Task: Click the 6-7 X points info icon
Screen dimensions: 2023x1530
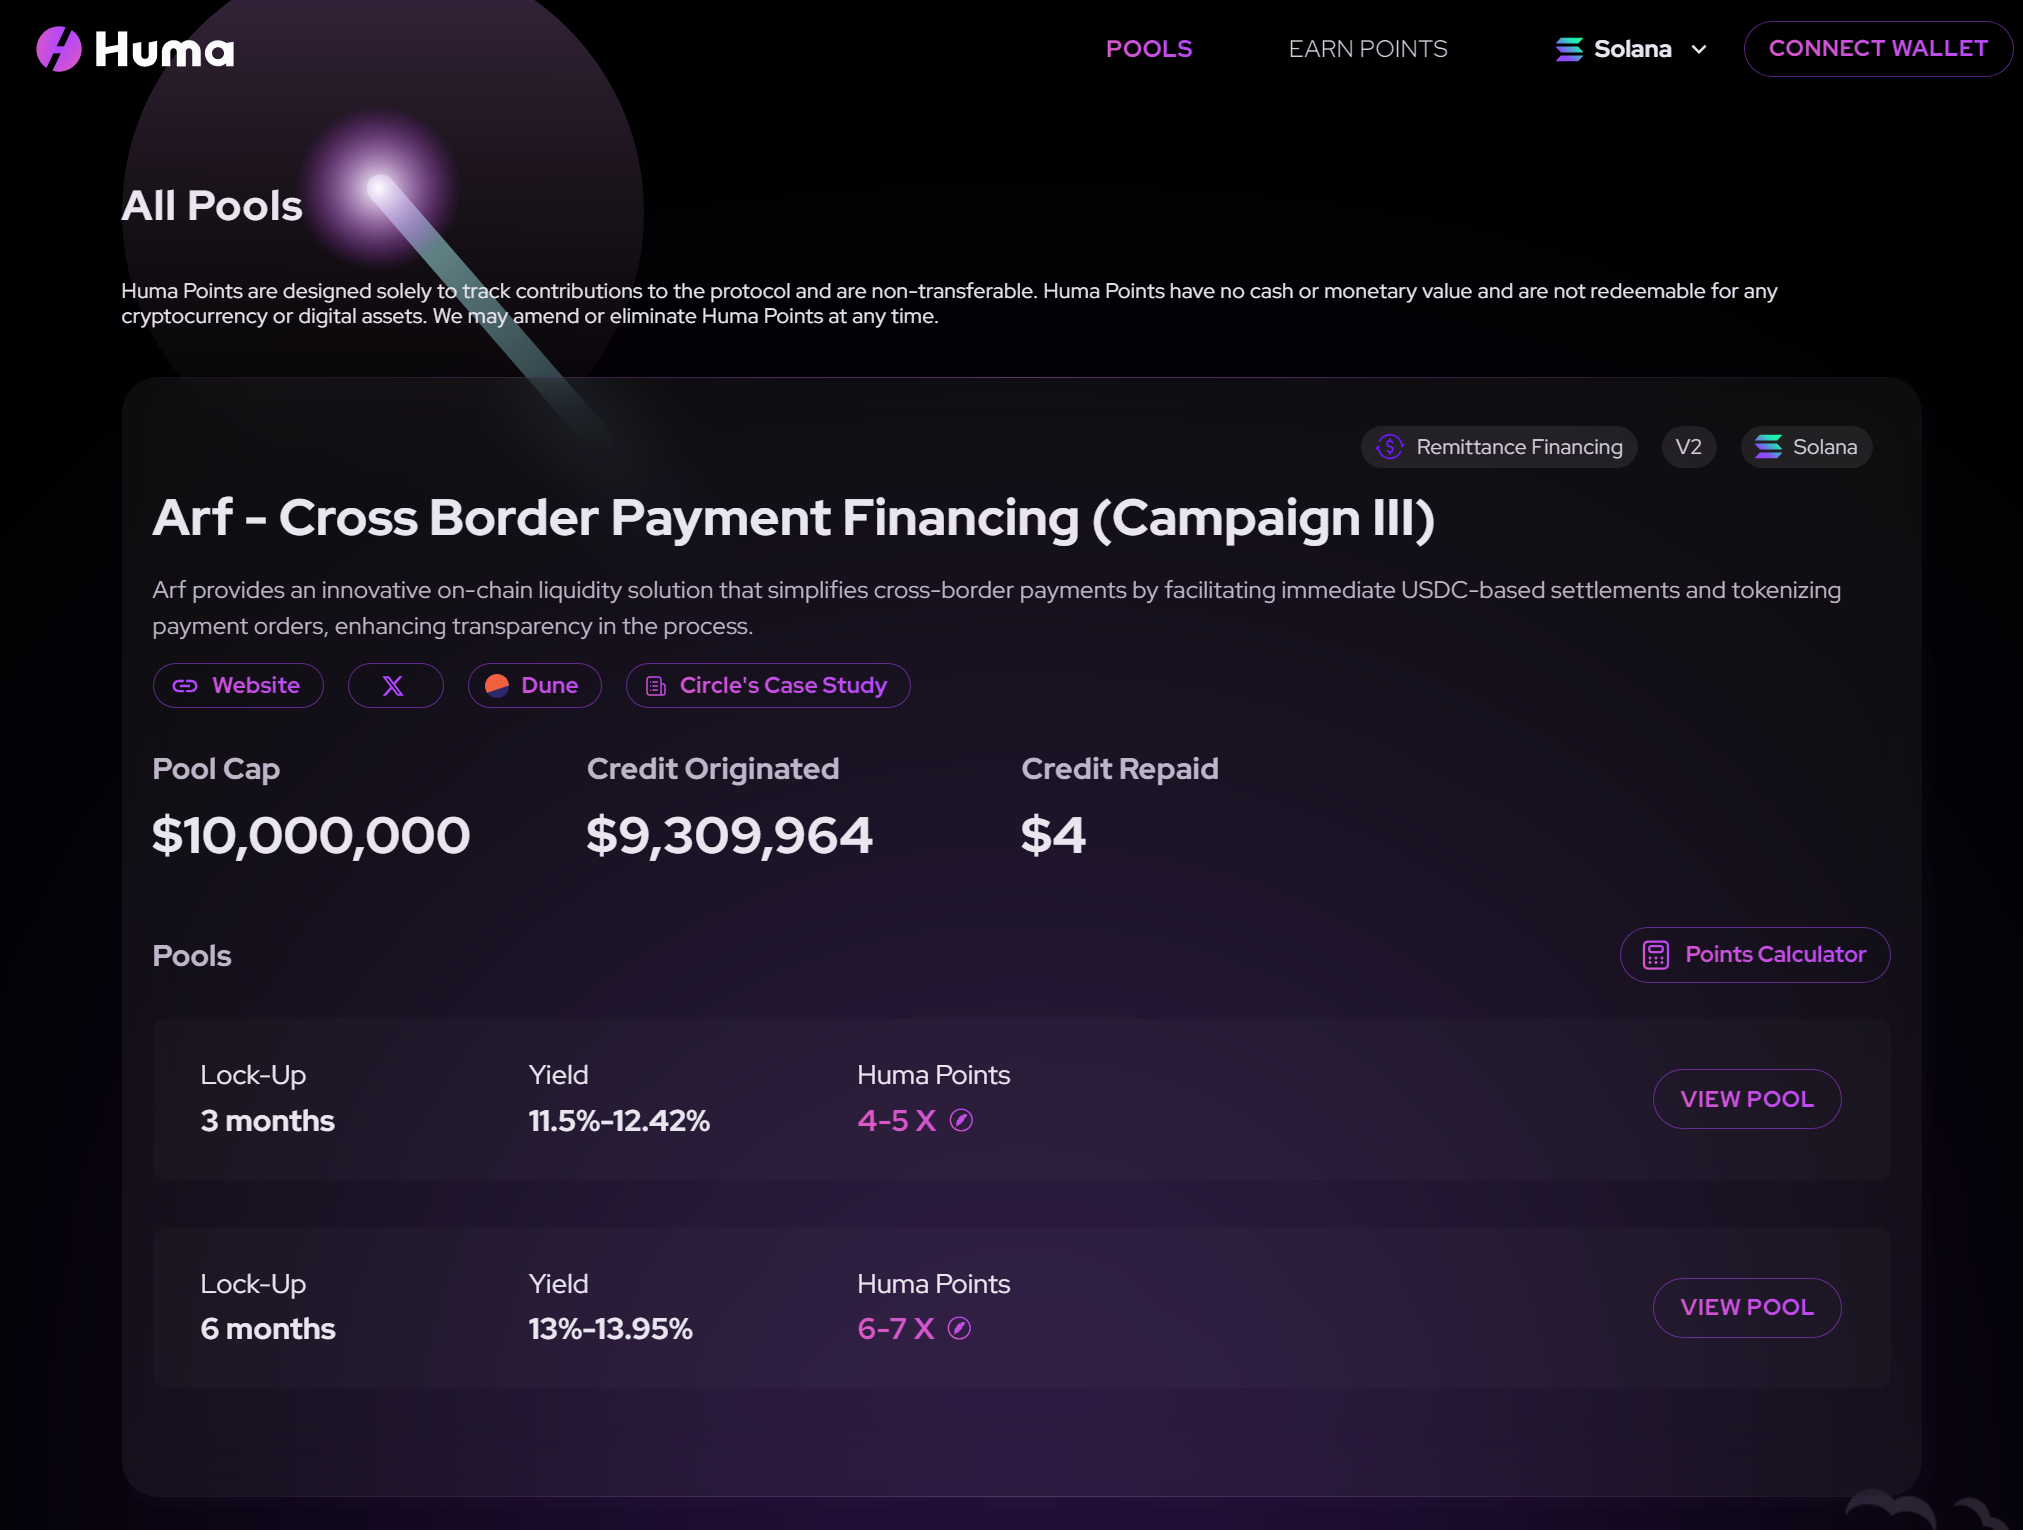Action: click(x=959, y=1328)
